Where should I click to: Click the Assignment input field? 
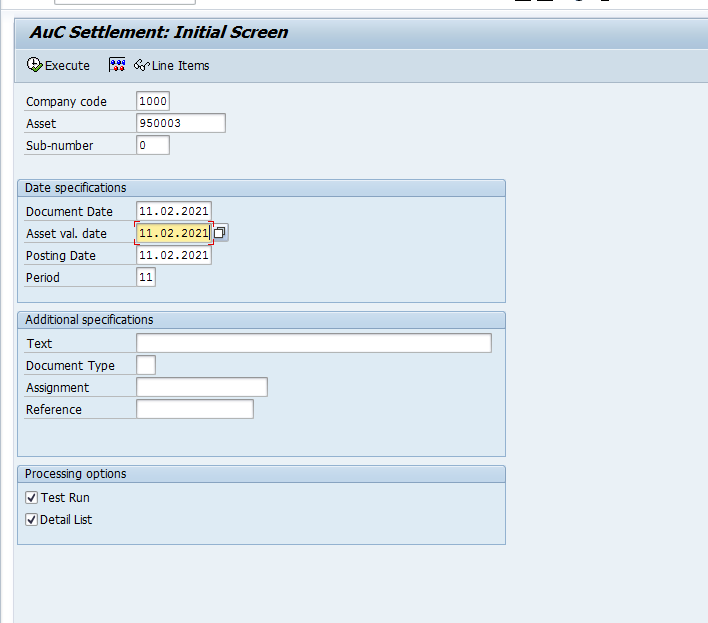(x=202, y=387)
